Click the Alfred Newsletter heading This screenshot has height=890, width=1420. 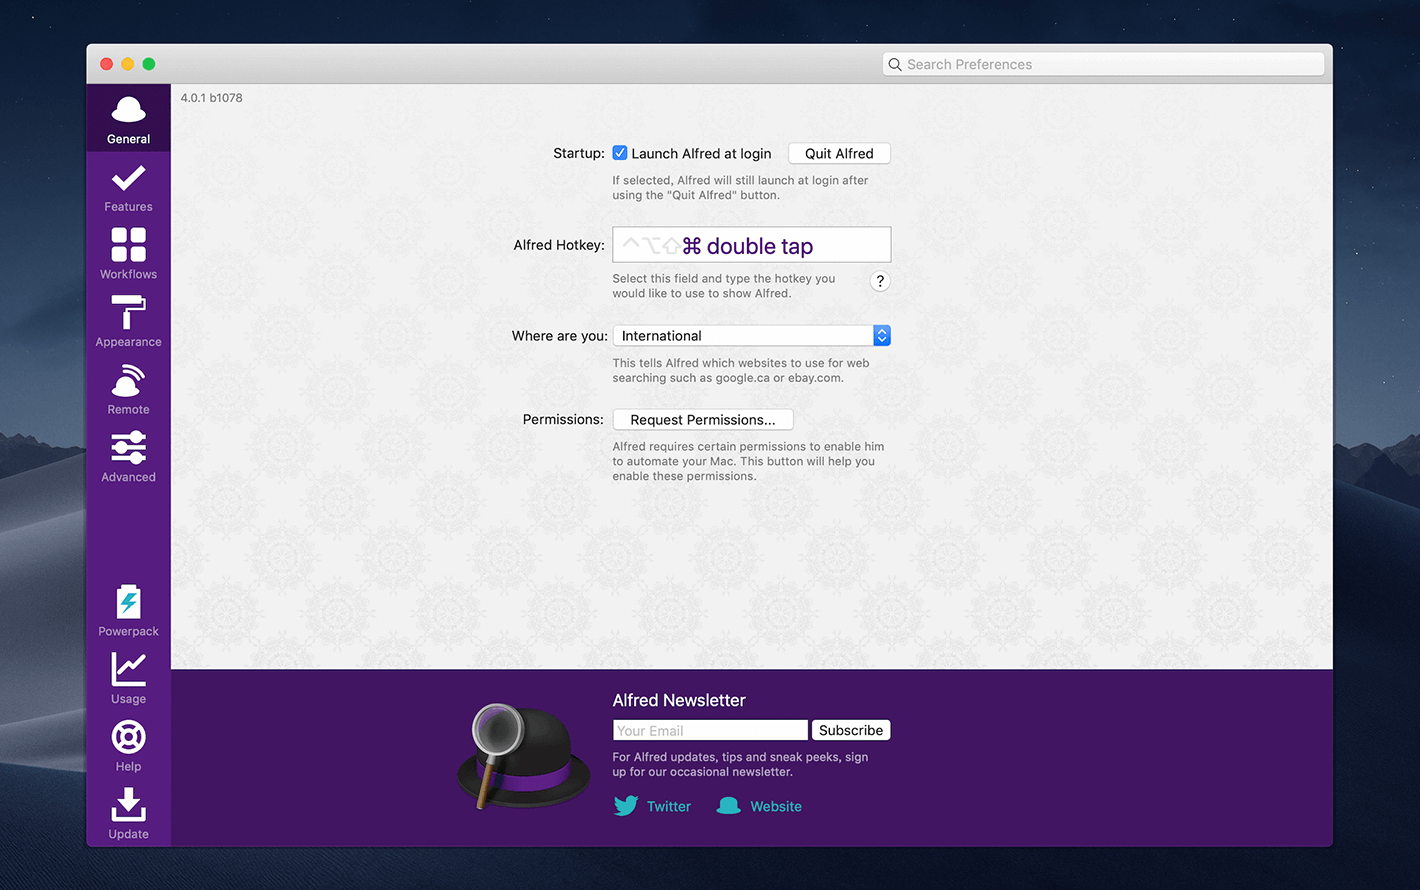679,700
